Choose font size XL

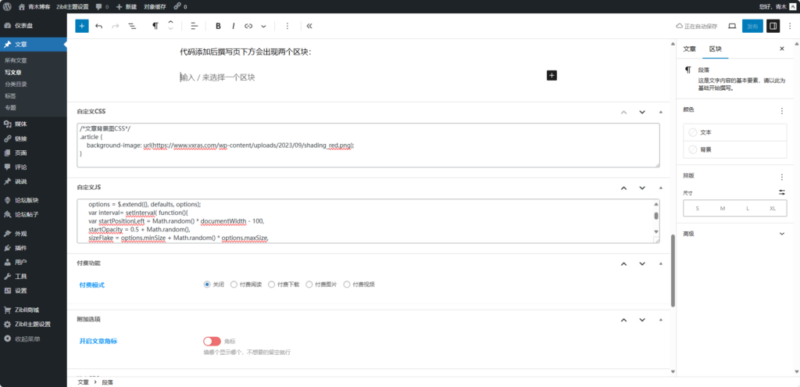coord(772,209)
